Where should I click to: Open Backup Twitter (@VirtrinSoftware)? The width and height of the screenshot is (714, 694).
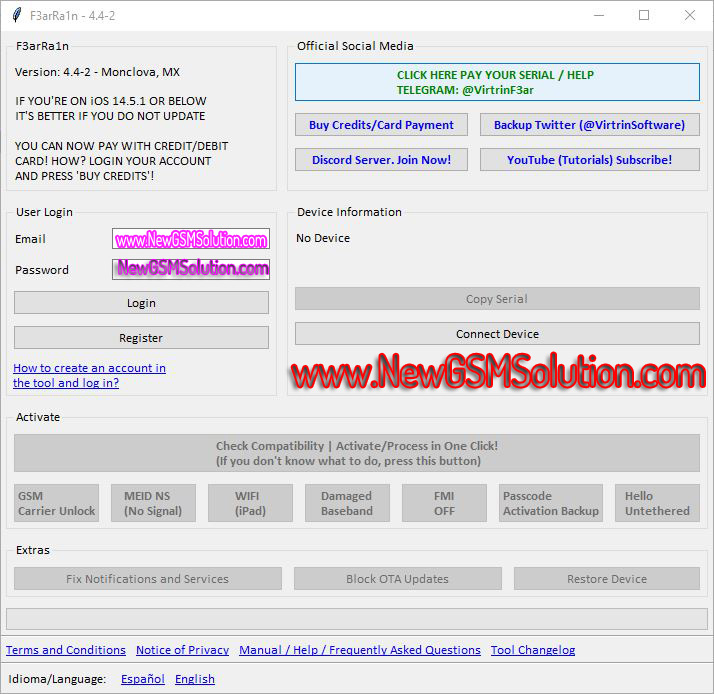[589, 125]
